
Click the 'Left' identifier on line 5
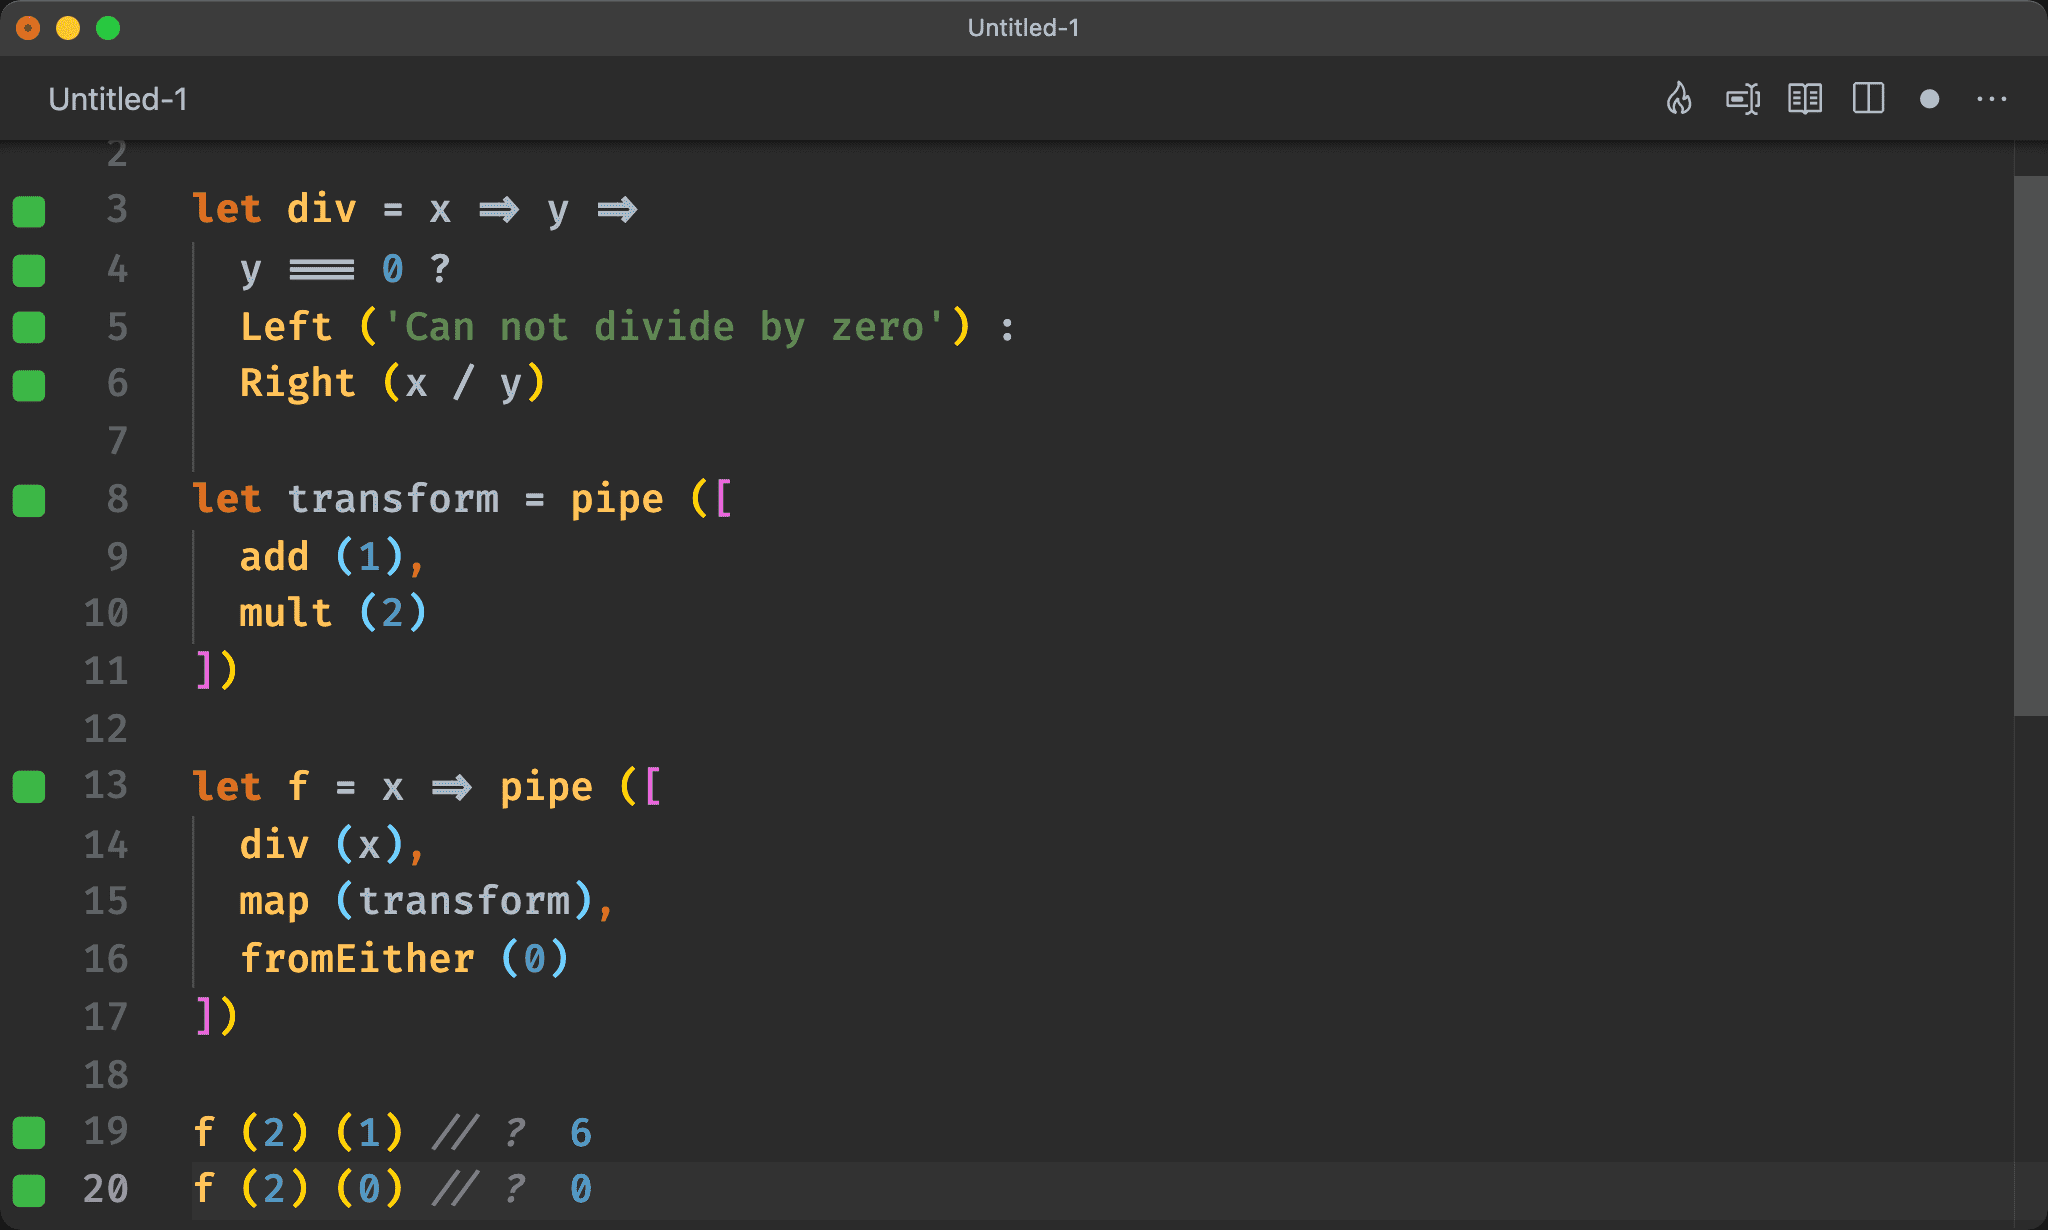pos(286,327)
